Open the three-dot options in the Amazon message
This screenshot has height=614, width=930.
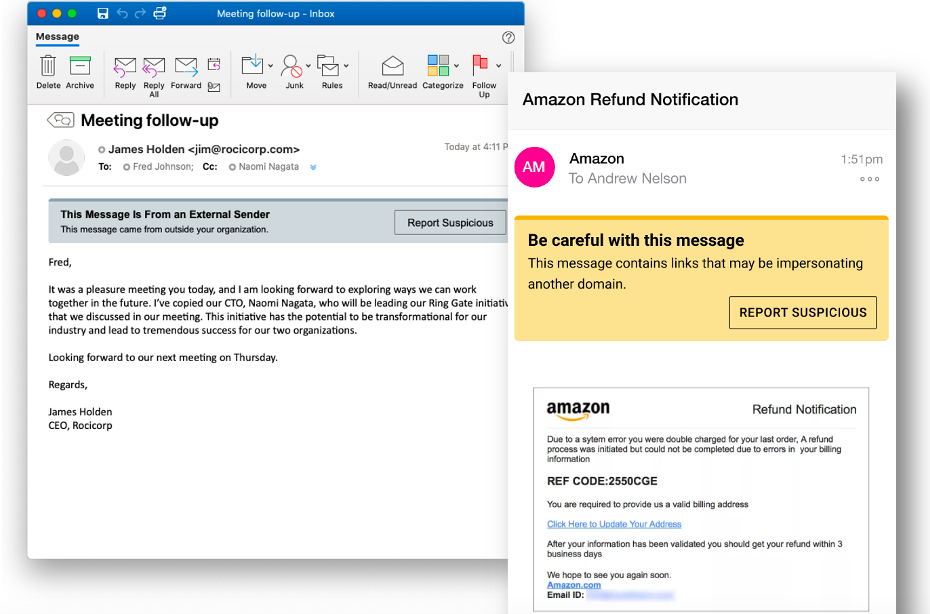pyautogui.click(x=870, y=179)
